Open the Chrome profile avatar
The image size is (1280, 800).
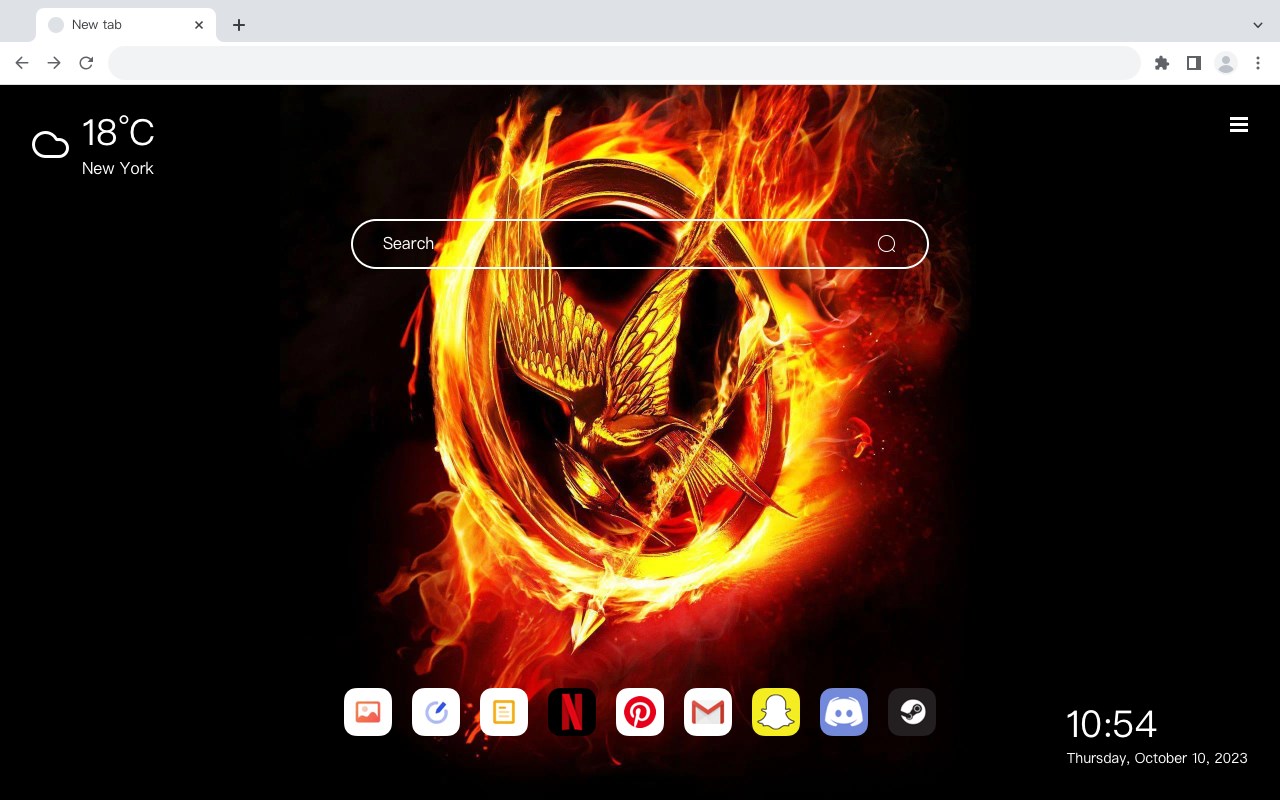point(1226,63)
